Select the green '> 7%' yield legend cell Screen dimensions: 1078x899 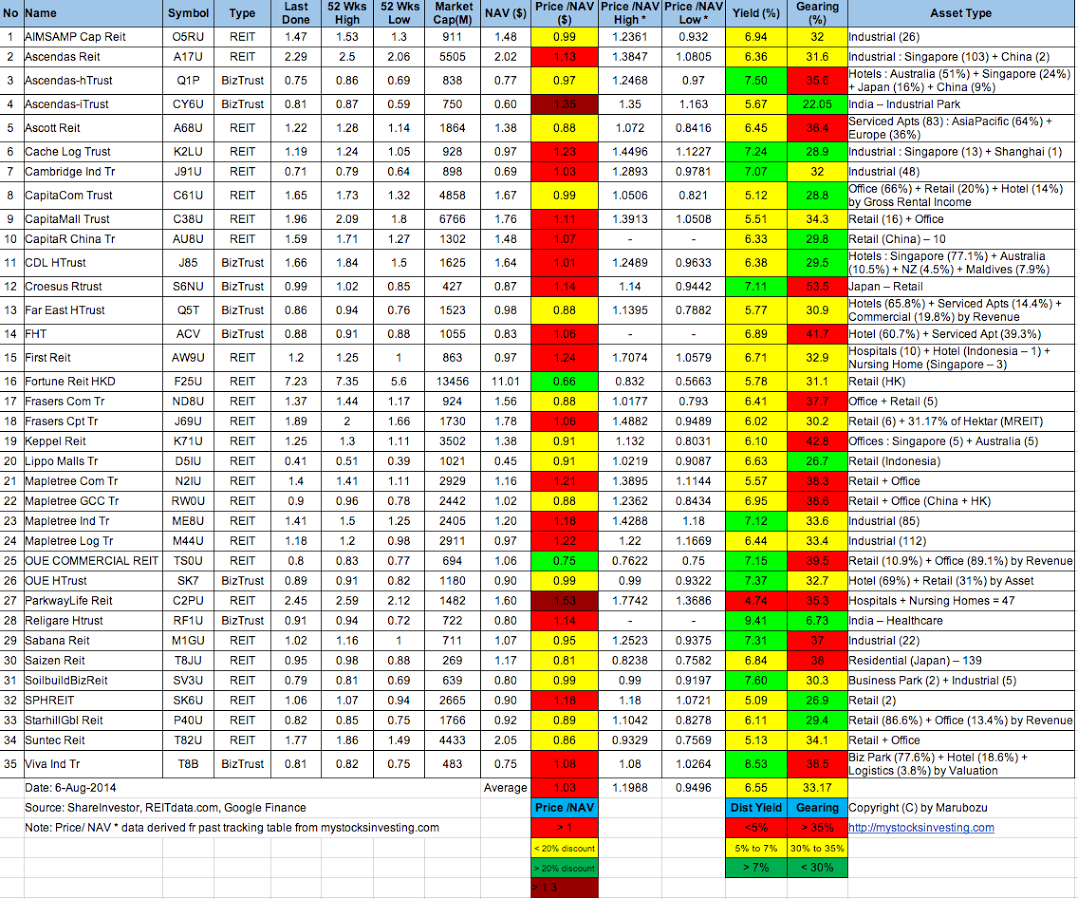tap(756, 868)
